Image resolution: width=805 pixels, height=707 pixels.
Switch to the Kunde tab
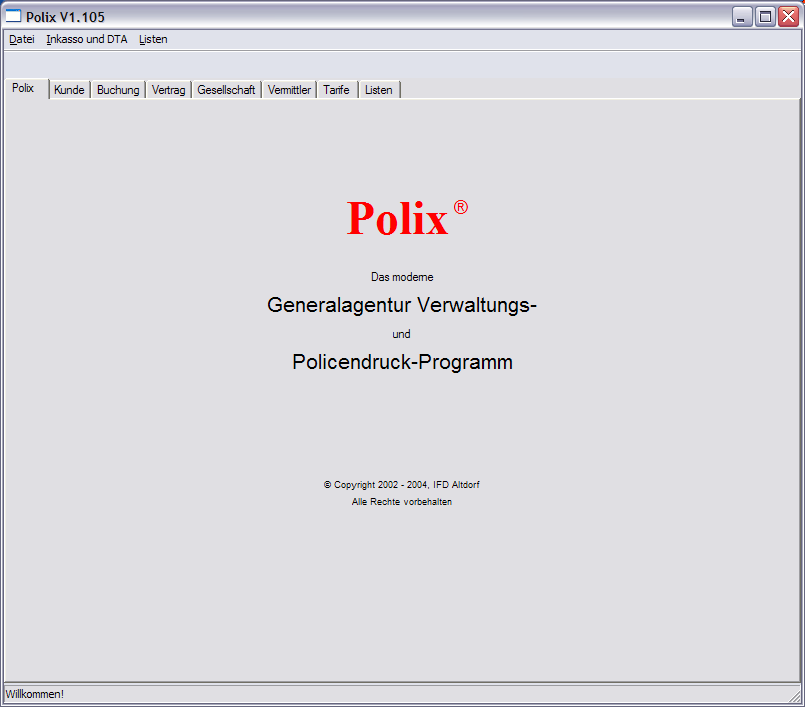click(x=69, y=90)
